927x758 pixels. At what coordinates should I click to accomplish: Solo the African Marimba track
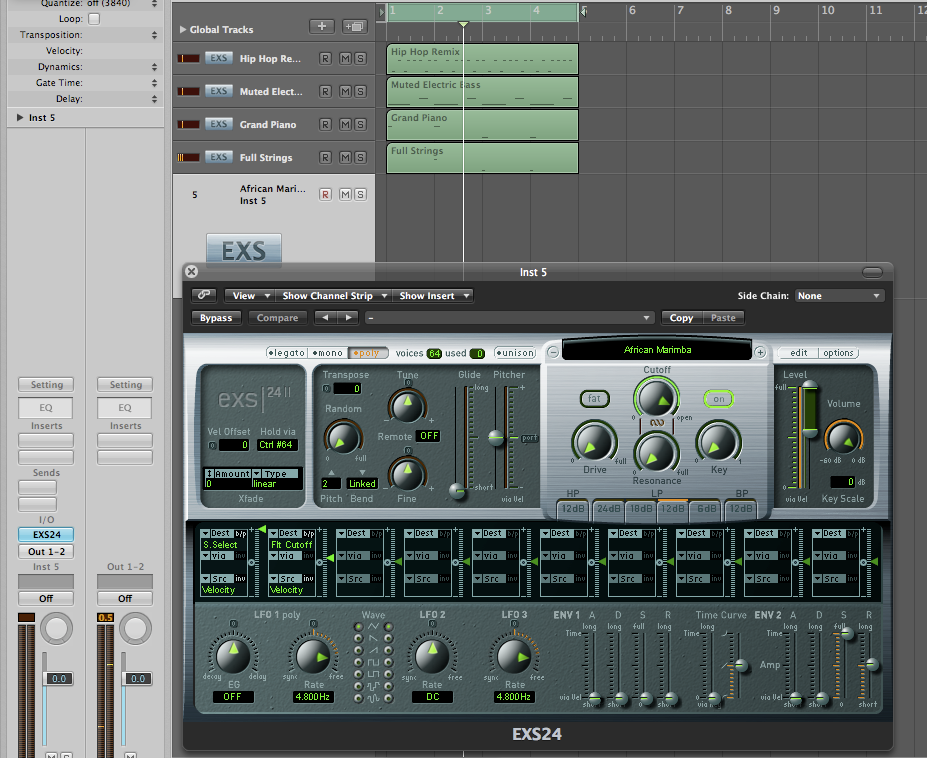(x=360, y=195)
